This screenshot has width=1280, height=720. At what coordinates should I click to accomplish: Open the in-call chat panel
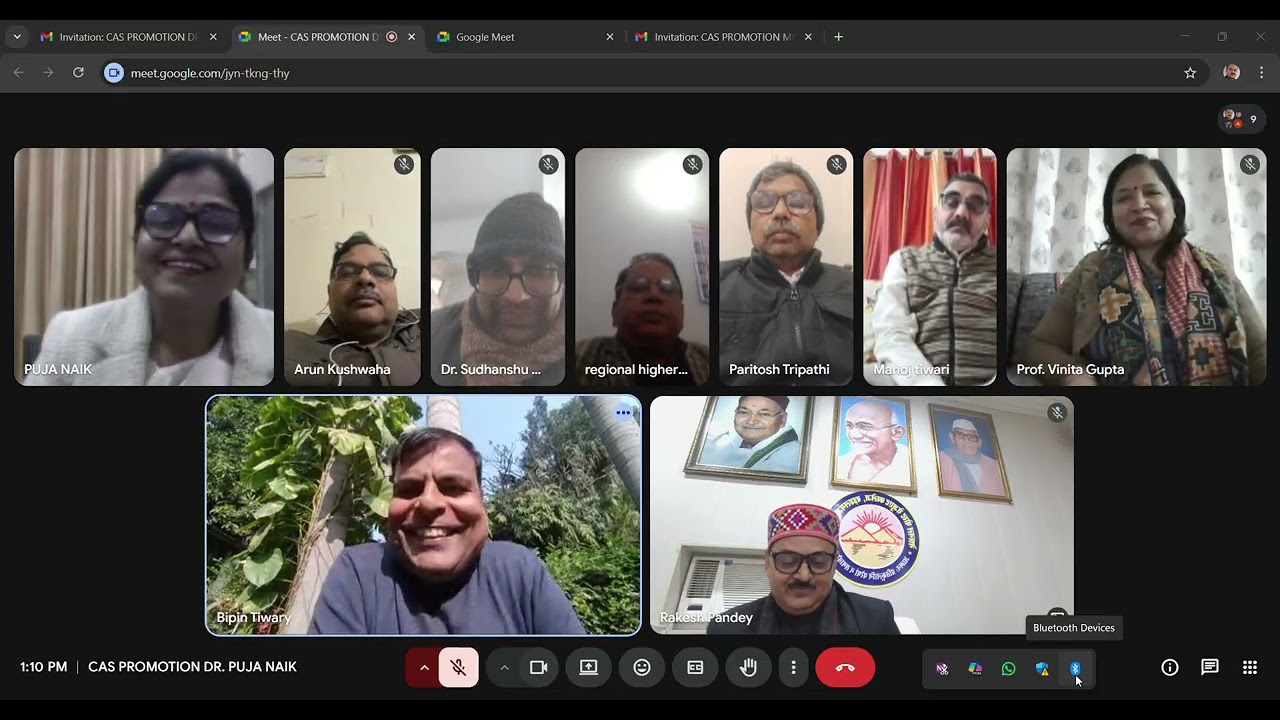click(1210, 667)
